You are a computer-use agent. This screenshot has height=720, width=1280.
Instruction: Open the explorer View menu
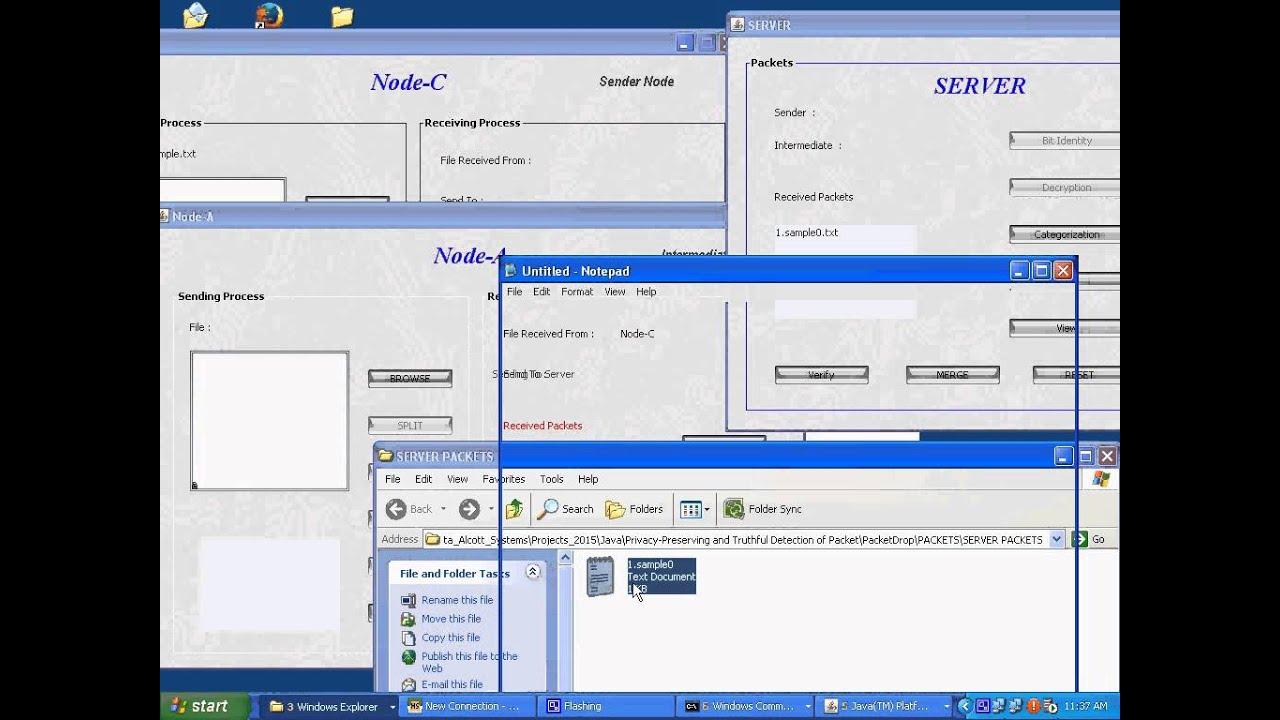457,479
